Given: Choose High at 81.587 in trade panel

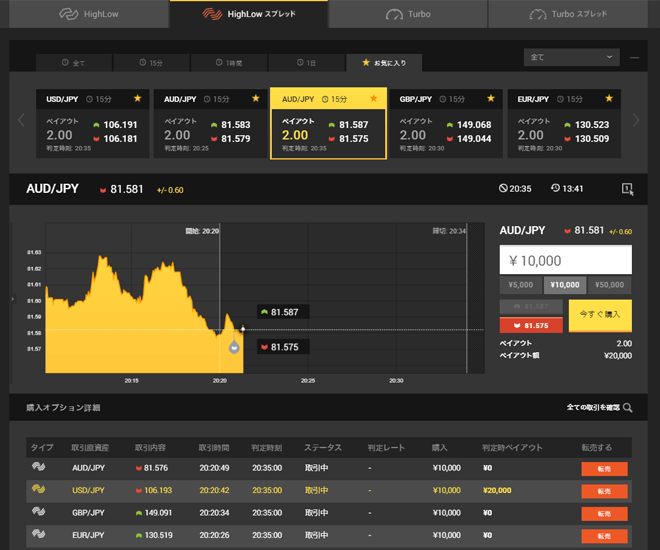Looking at the screenshot, I should click(x=531, y=306).
